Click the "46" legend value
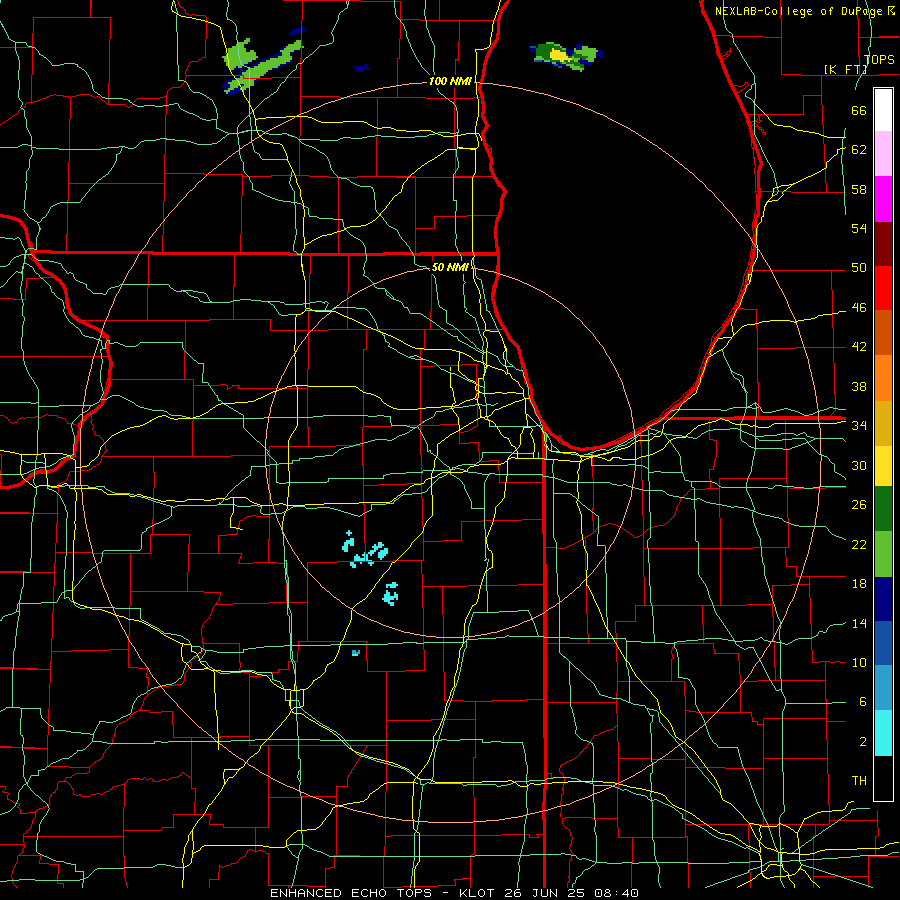900x900 pixels. tap(859, 308)
